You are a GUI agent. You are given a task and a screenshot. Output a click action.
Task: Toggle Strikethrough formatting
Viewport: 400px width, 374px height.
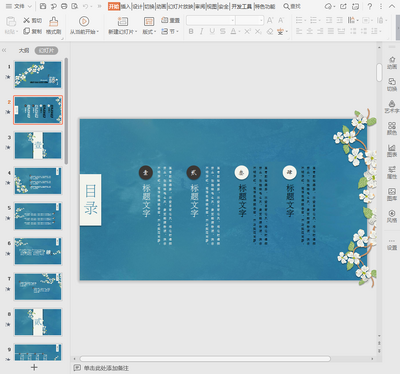pos(223,31)
